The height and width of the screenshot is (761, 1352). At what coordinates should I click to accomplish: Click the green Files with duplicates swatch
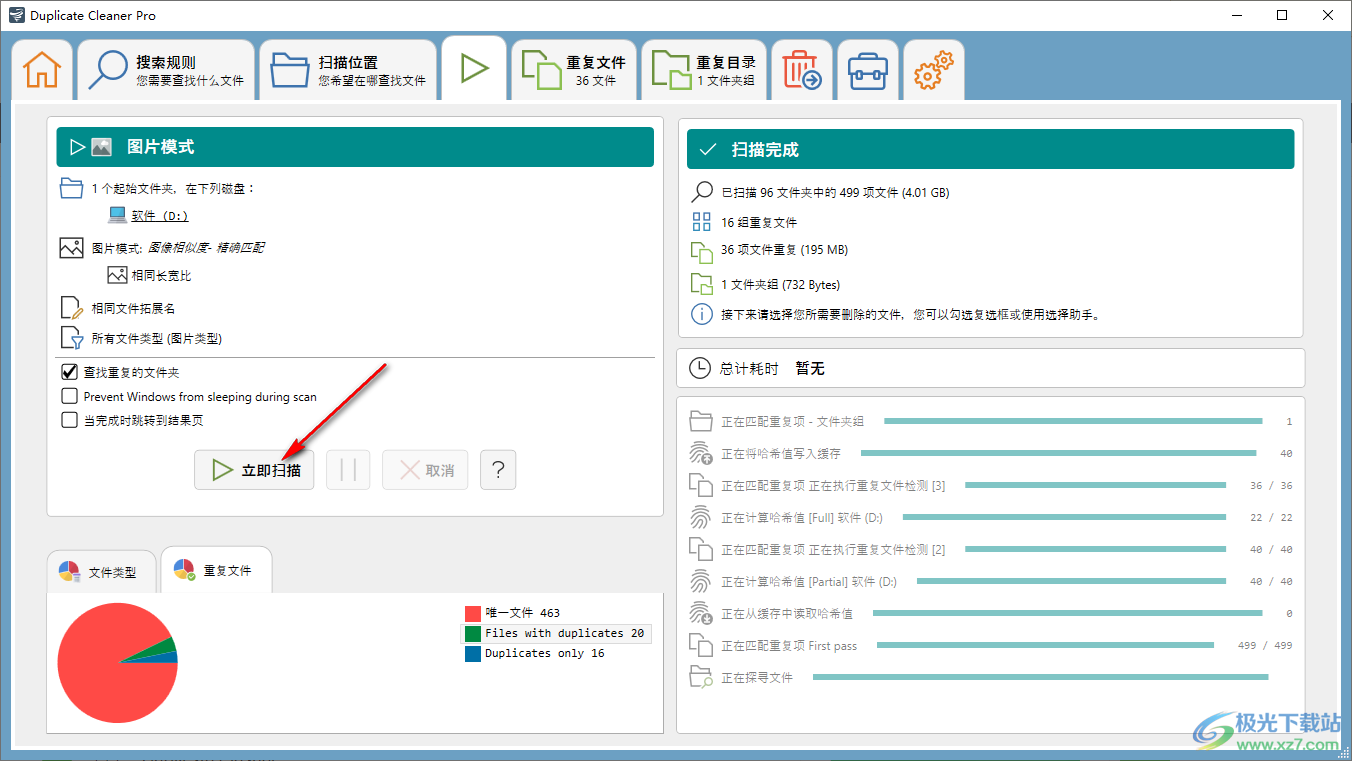(x=473, y=633)
